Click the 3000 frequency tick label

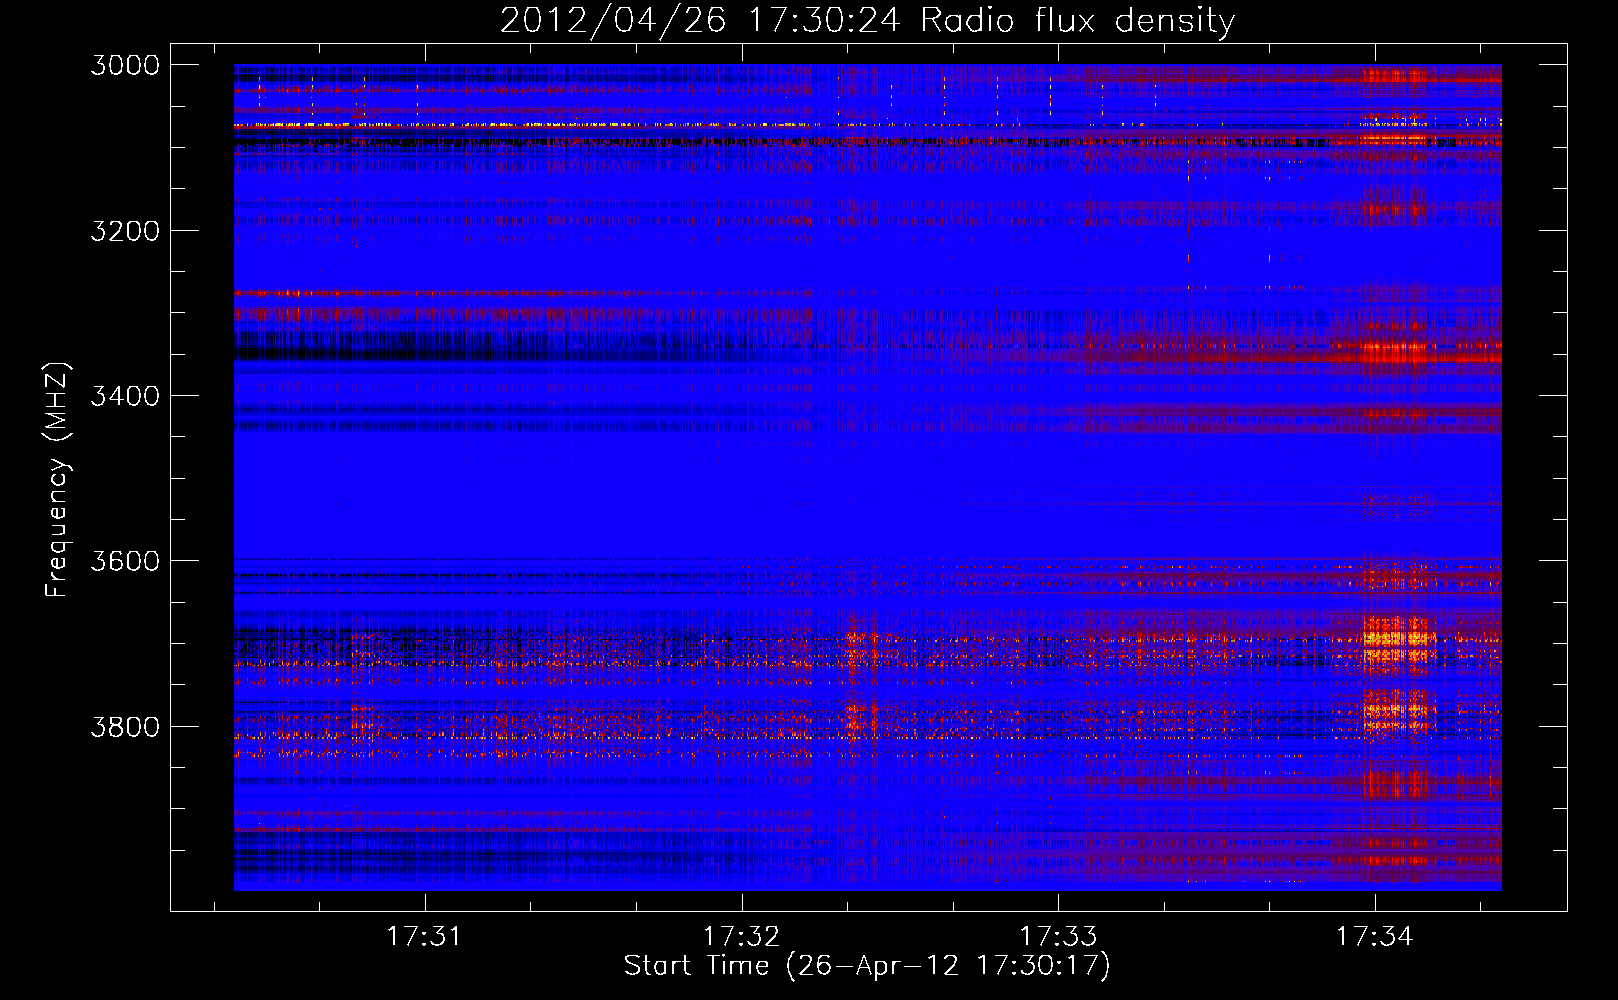coord(125,65)
